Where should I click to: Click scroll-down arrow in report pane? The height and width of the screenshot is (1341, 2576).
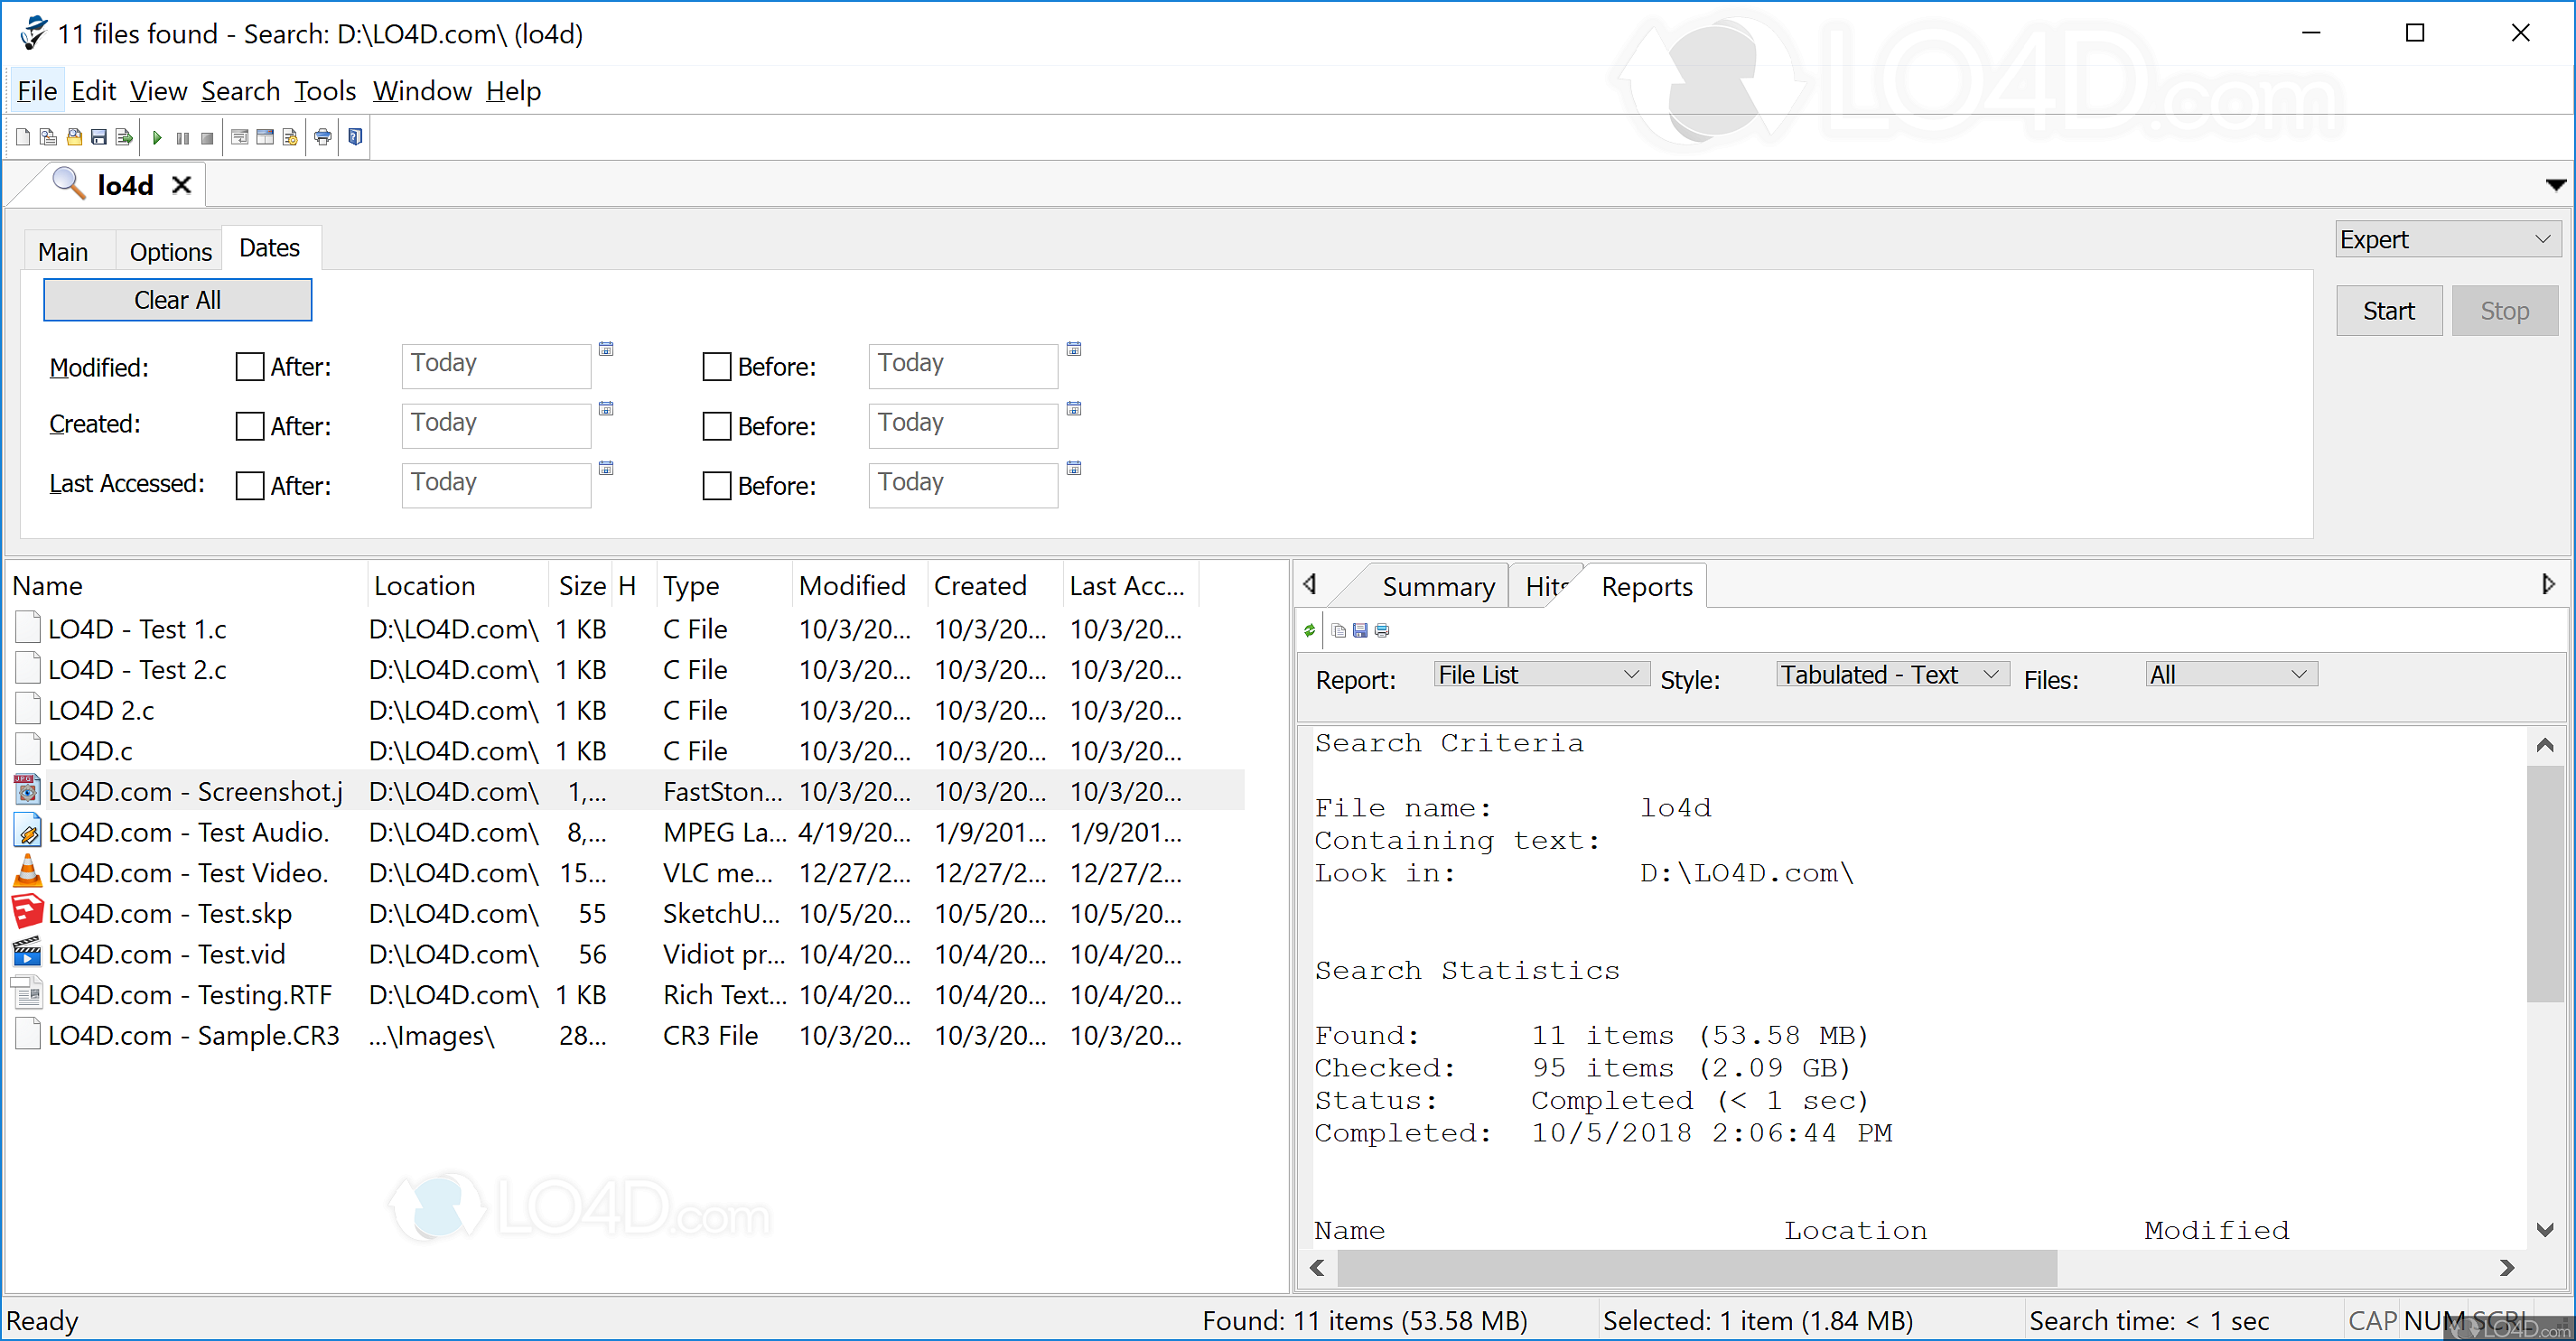click(x=2545, y=1230)
